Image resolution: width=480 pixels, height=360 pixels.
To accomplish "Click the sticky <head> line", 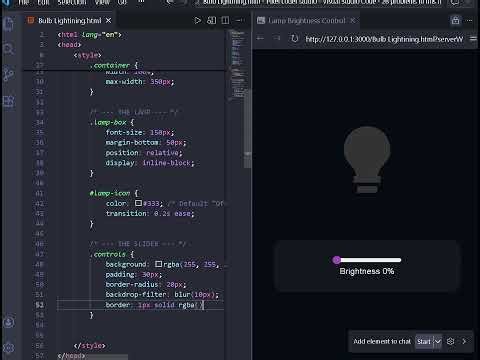I will coord(69,45).
